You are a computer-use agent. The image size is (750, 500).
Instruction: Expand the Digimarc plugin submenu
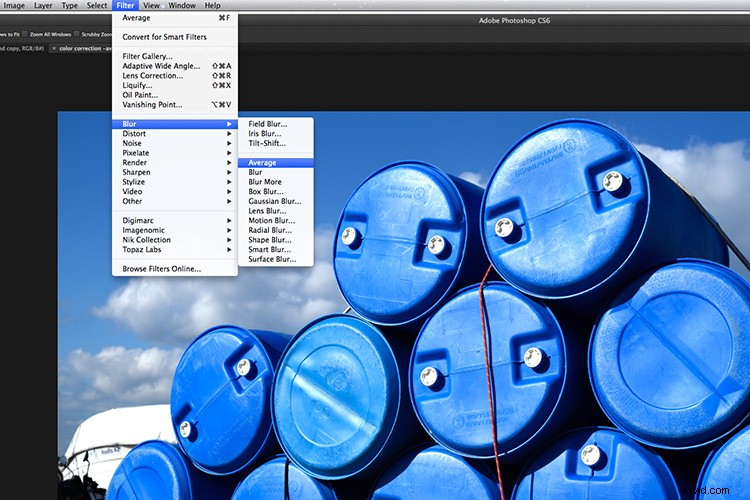pyautogui.click(x=175, y=220)
